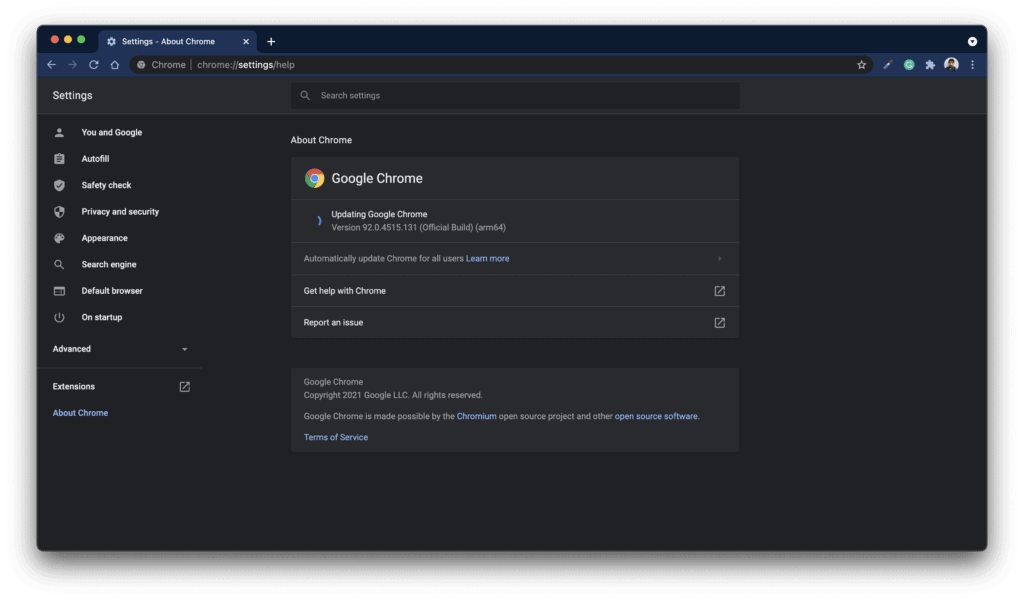This screenshot has height=600, width=1024.
Task: Open the profile avatar menu
Action: (x=952, y=64)
